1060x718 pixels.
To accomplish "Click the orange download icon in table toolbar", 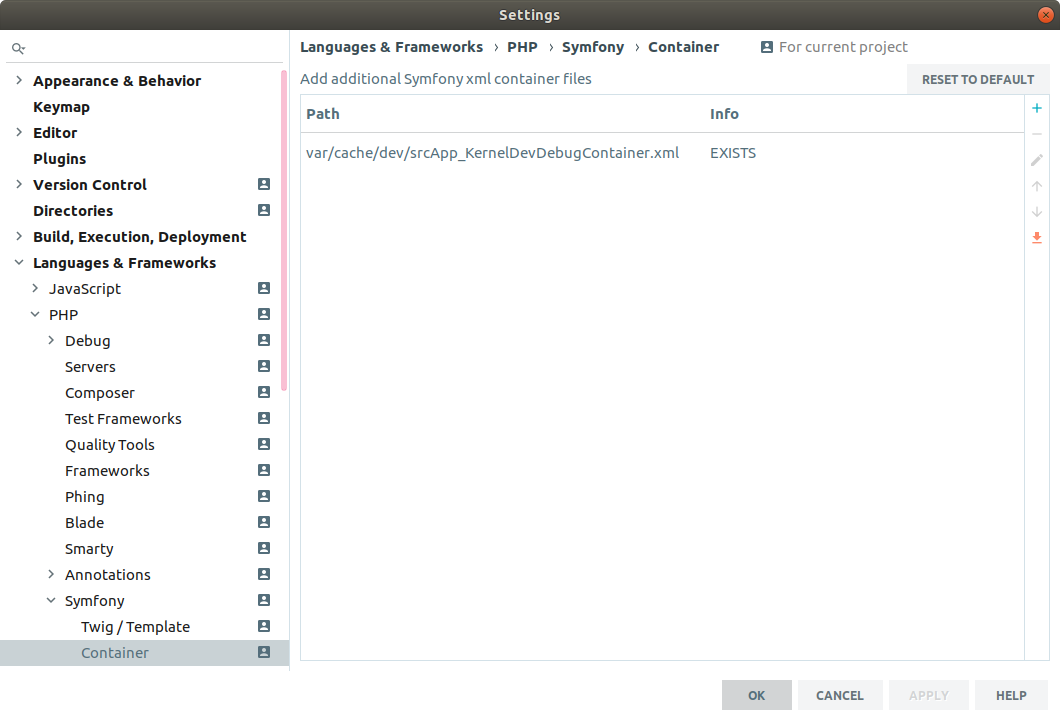I will 1036,238.
